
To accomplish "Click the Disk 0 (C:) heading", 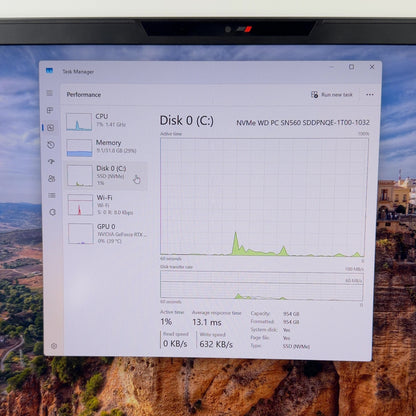I will click(x=187, y=121).
